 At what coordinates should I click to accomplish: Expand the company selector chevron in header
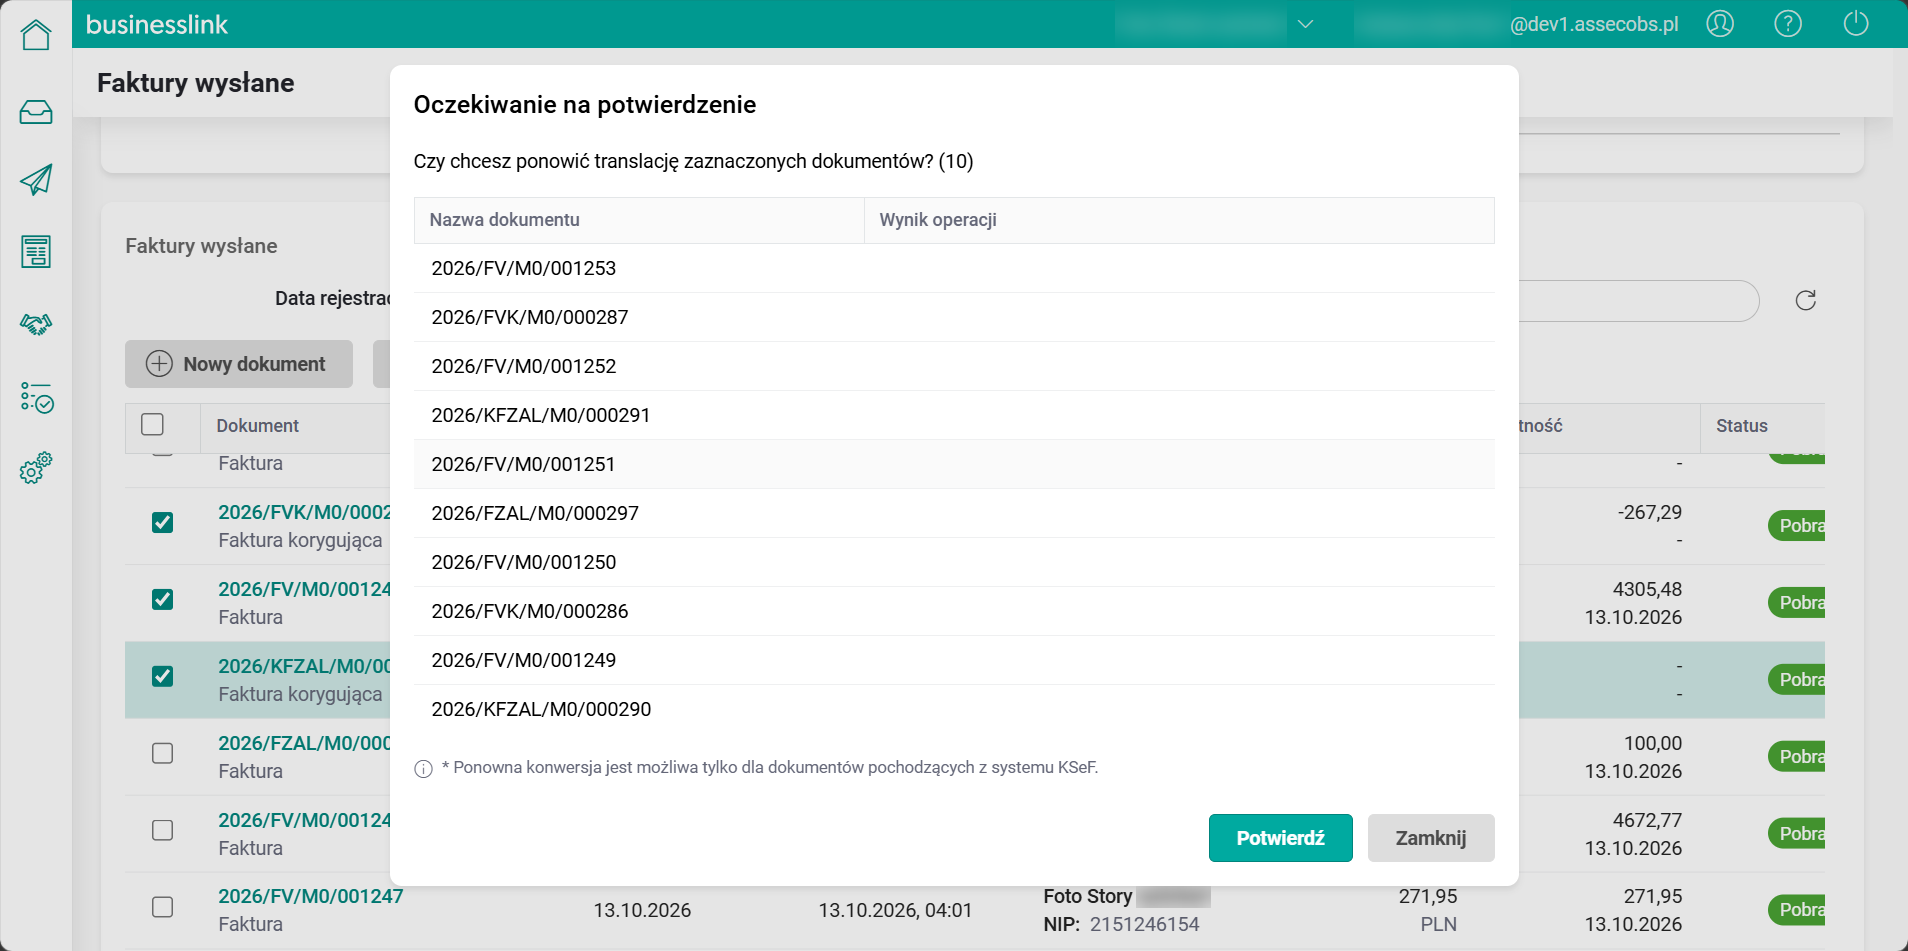tap(1305, 24)
